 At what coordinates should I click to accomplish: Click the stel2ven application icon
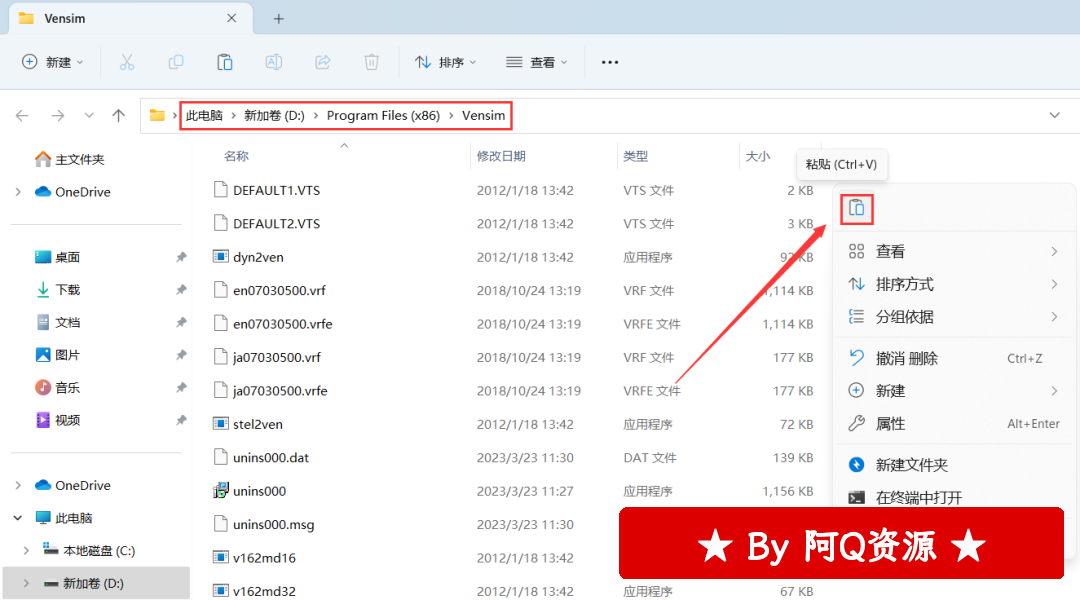[220, 424]
